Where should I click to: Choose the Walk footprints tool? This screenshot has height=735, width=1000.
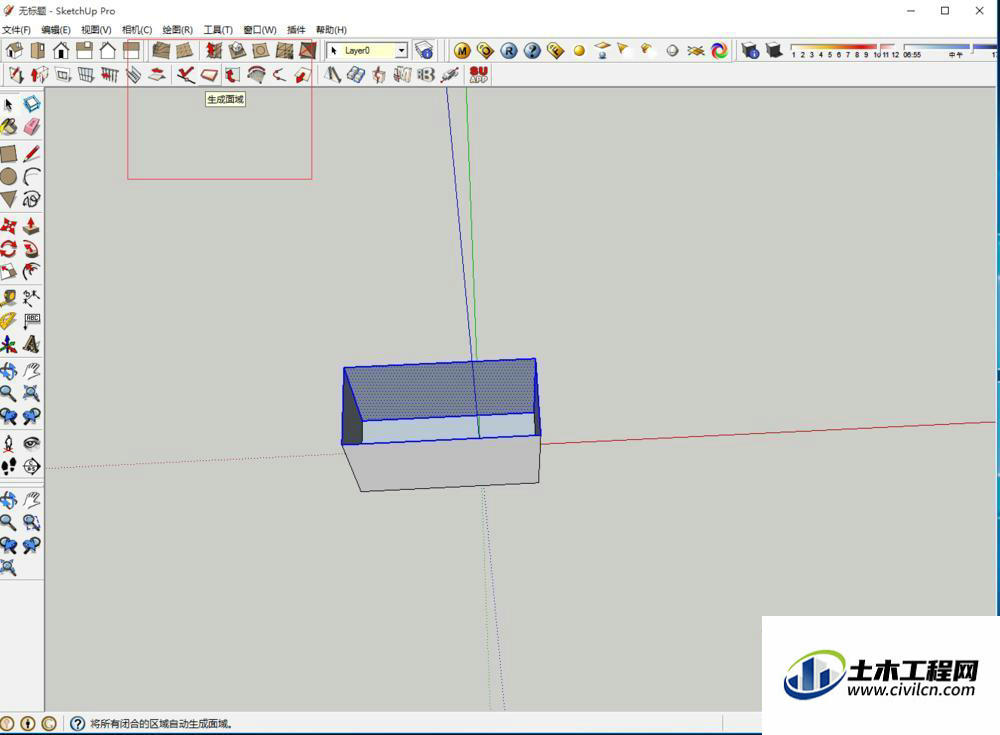(8, 466)
